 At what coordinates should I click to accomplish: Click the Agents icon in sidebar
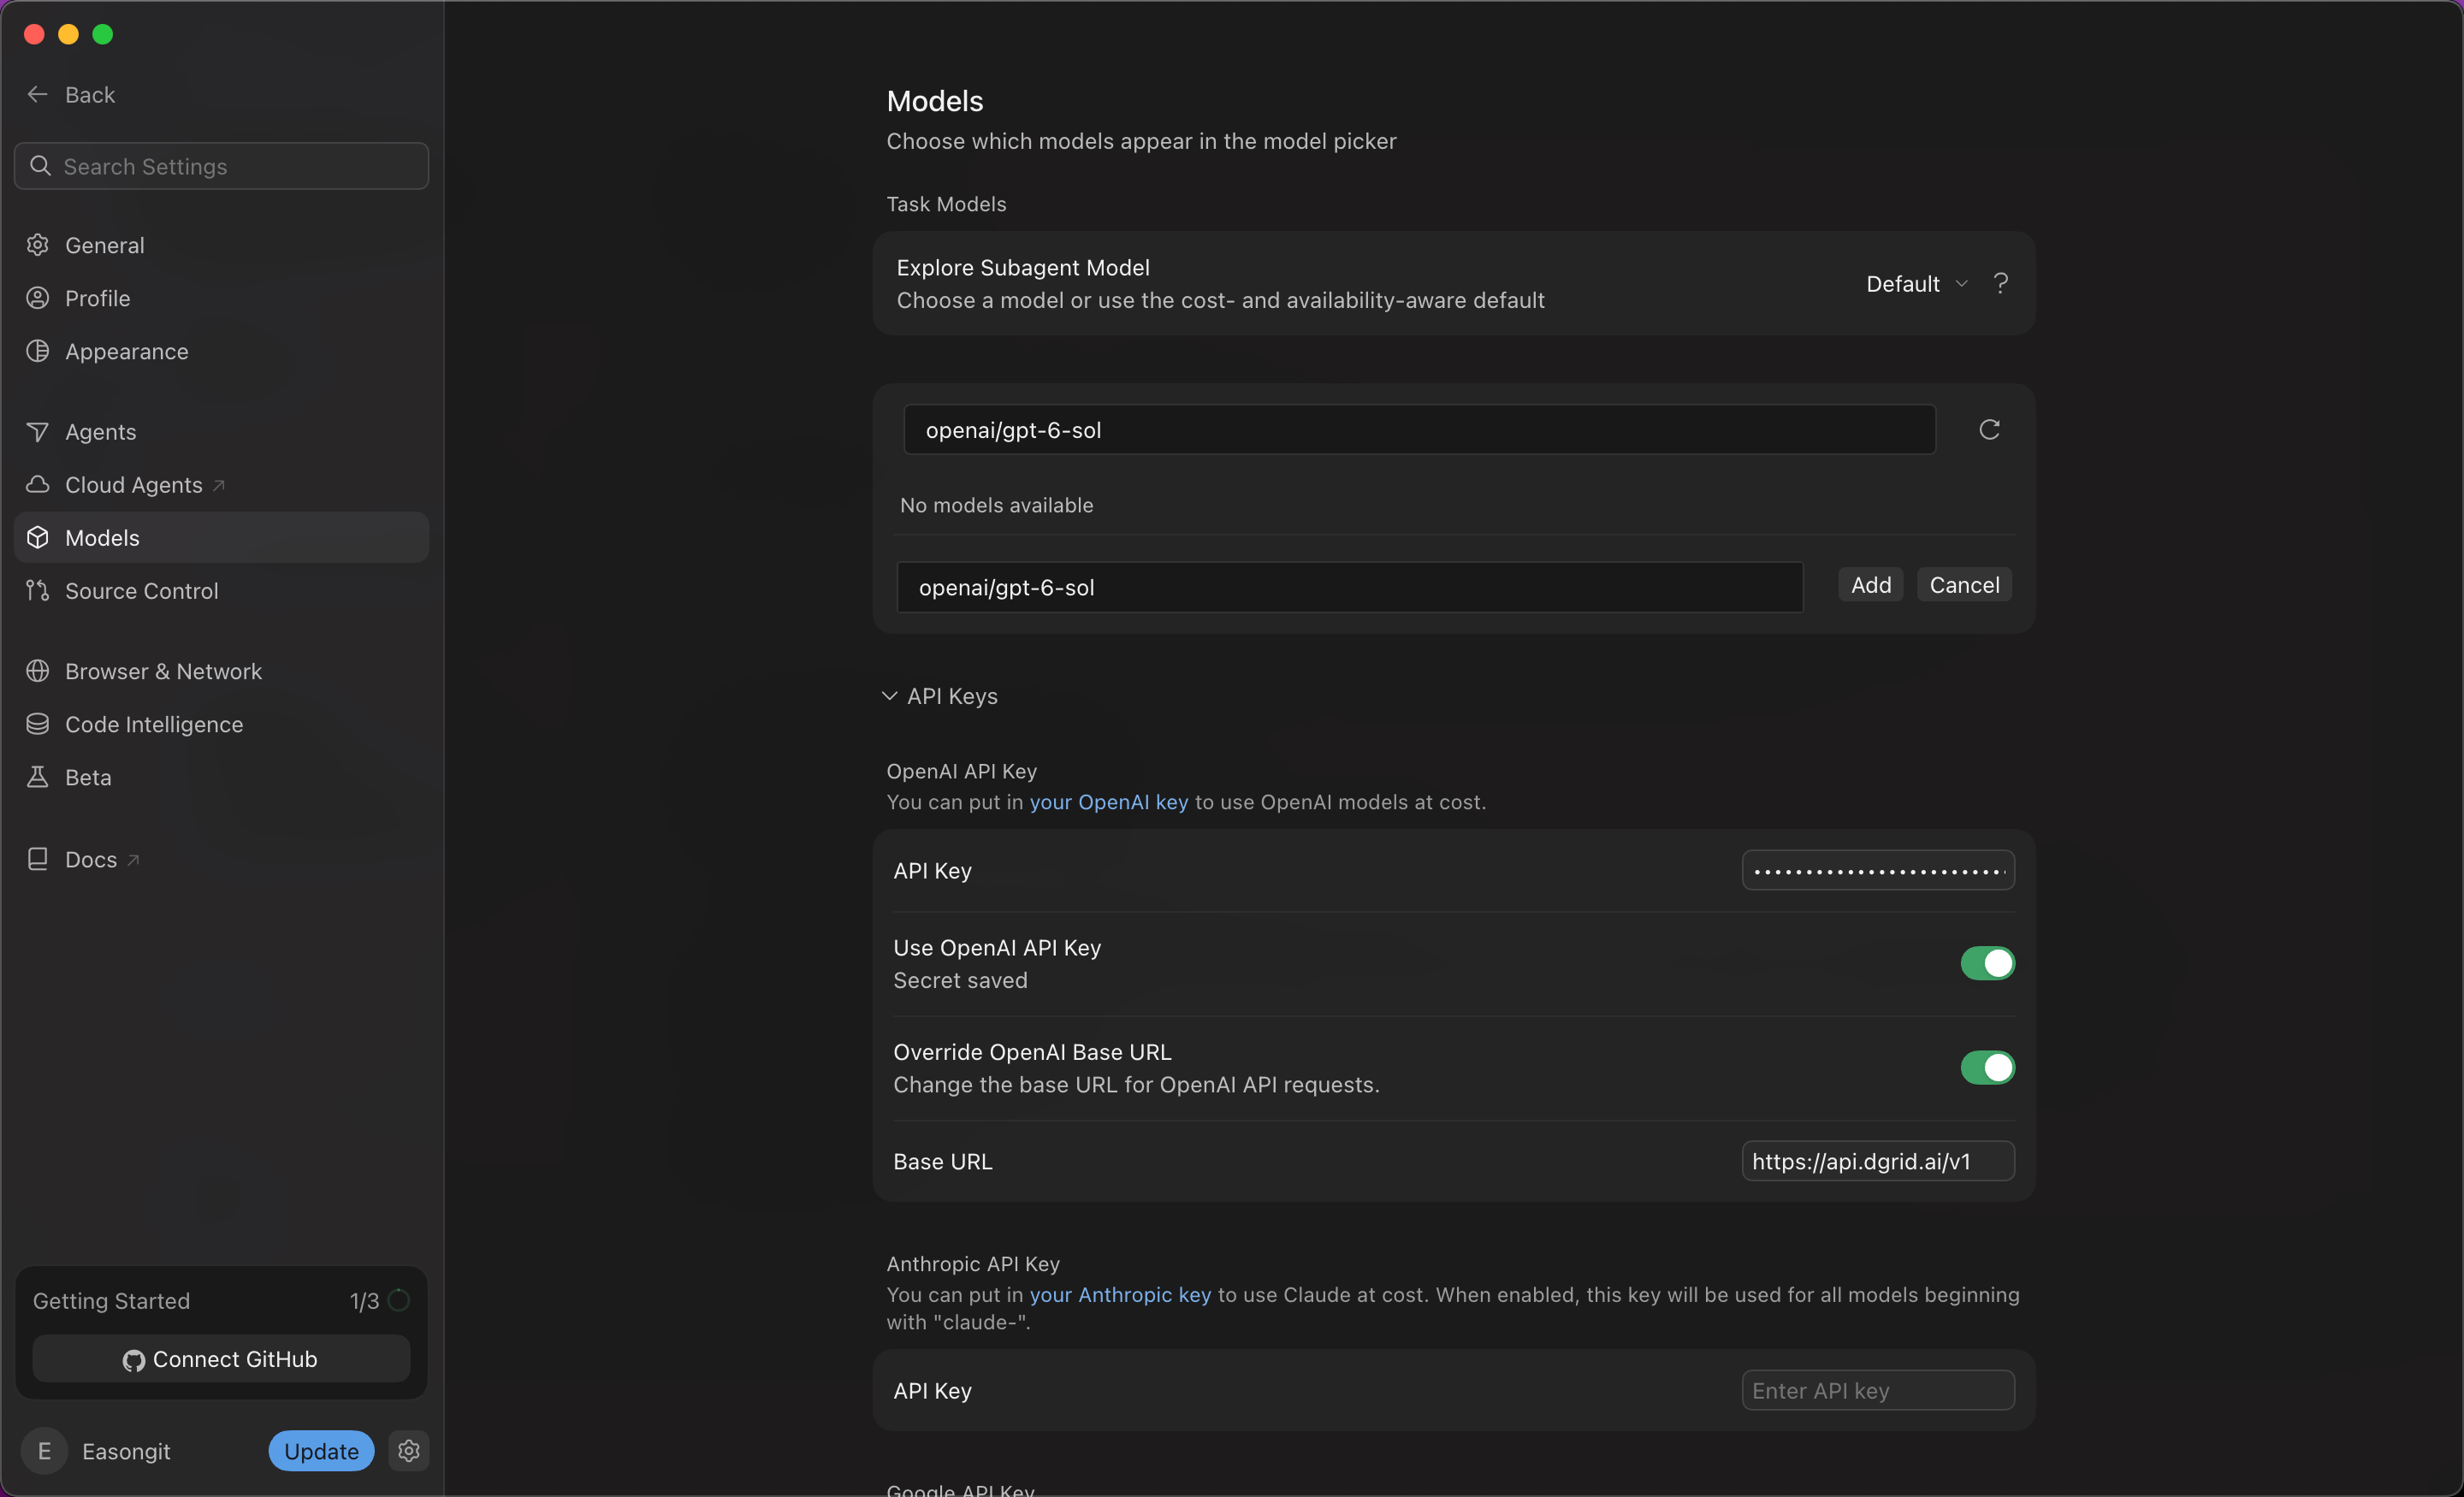38,432
